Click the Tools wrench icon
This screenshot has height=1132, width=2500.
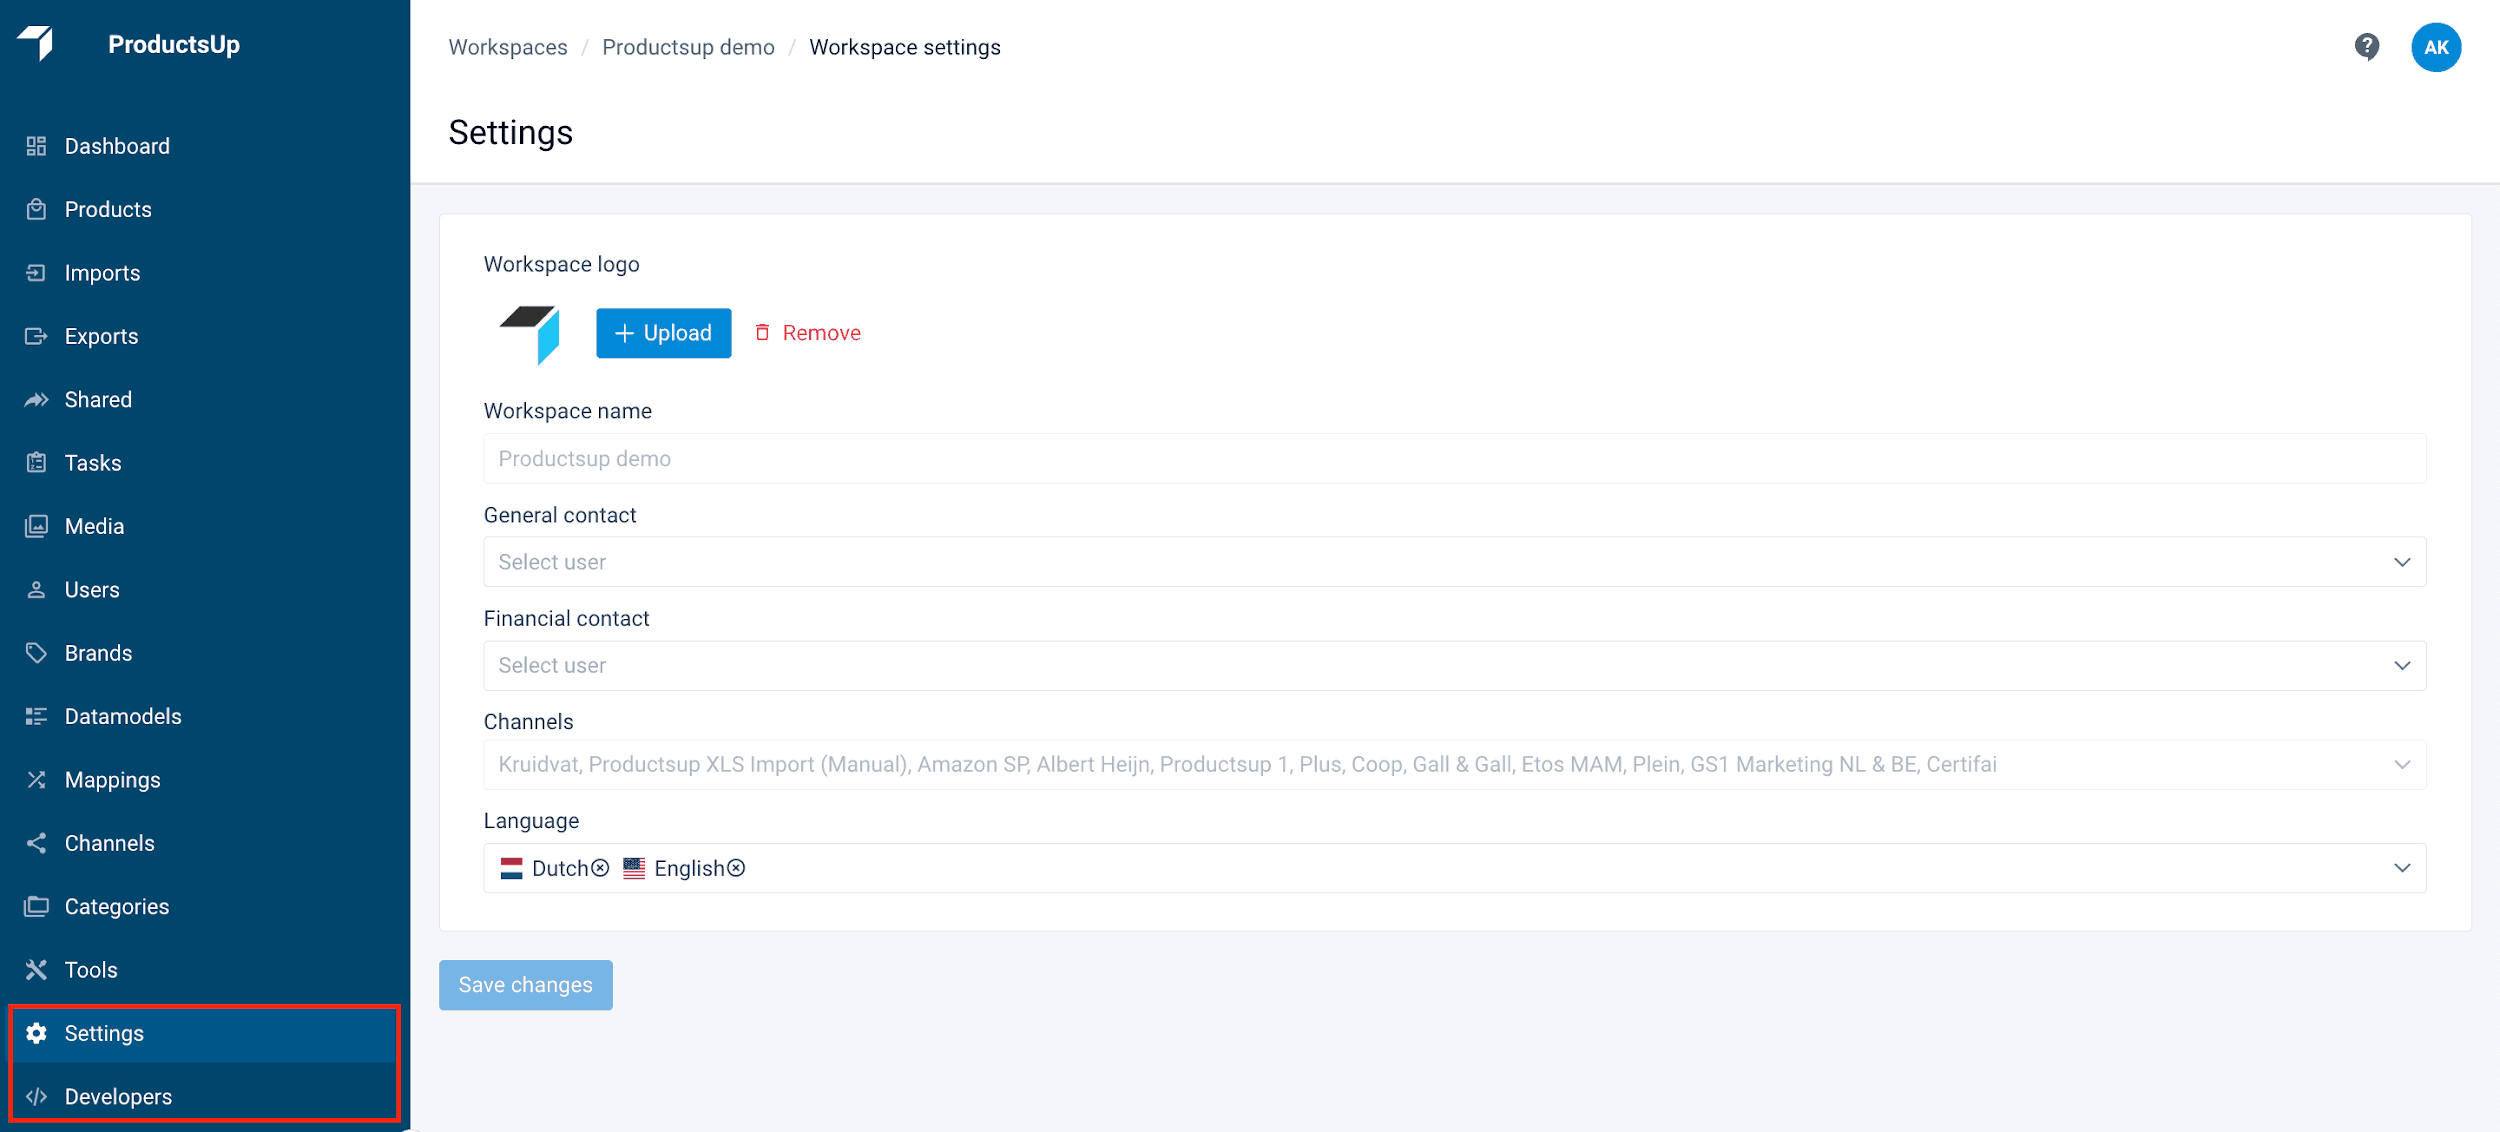[x=37, y=970]
